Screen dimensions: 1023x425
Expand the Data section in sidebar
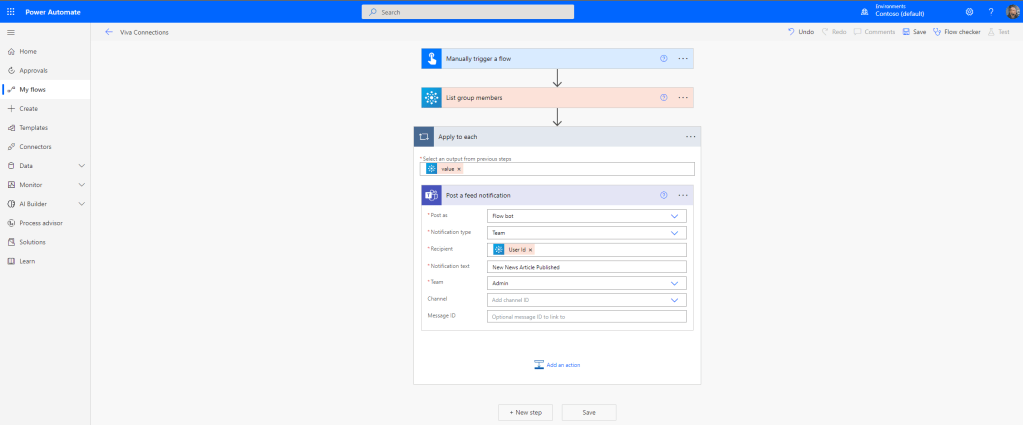click(82, 166)
